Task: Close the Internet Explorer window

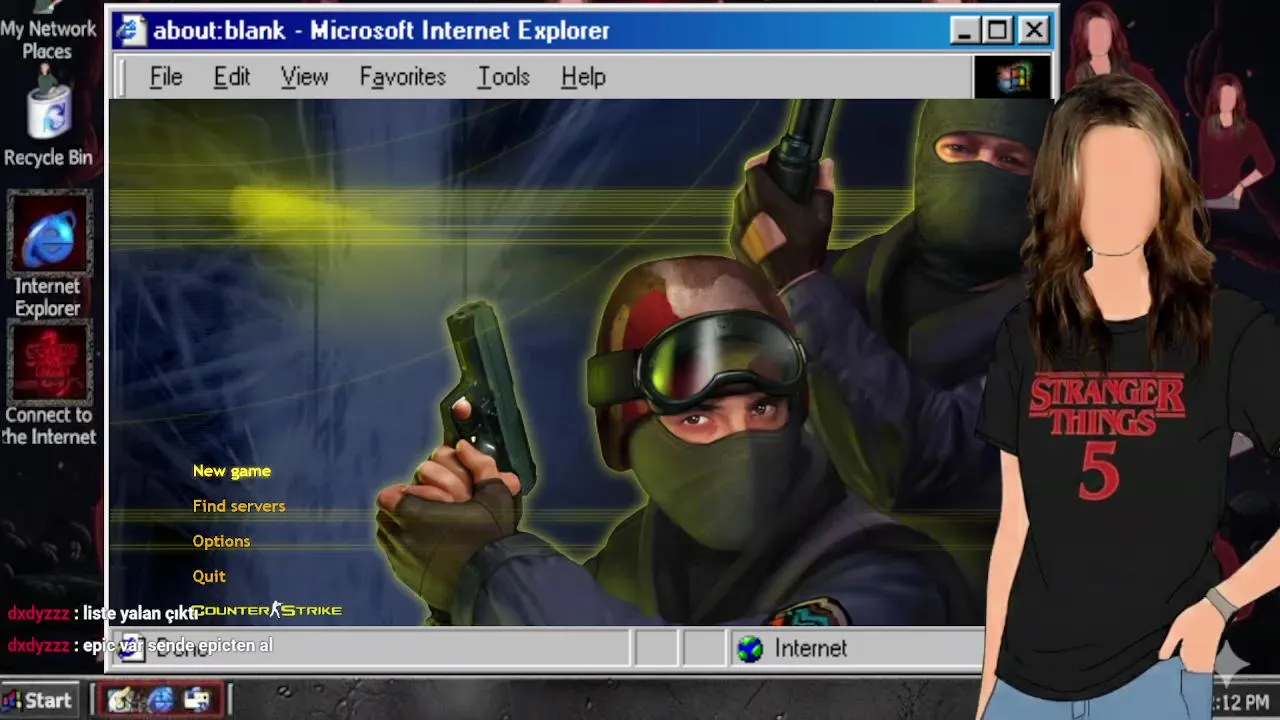Action: pos(1034,31)
